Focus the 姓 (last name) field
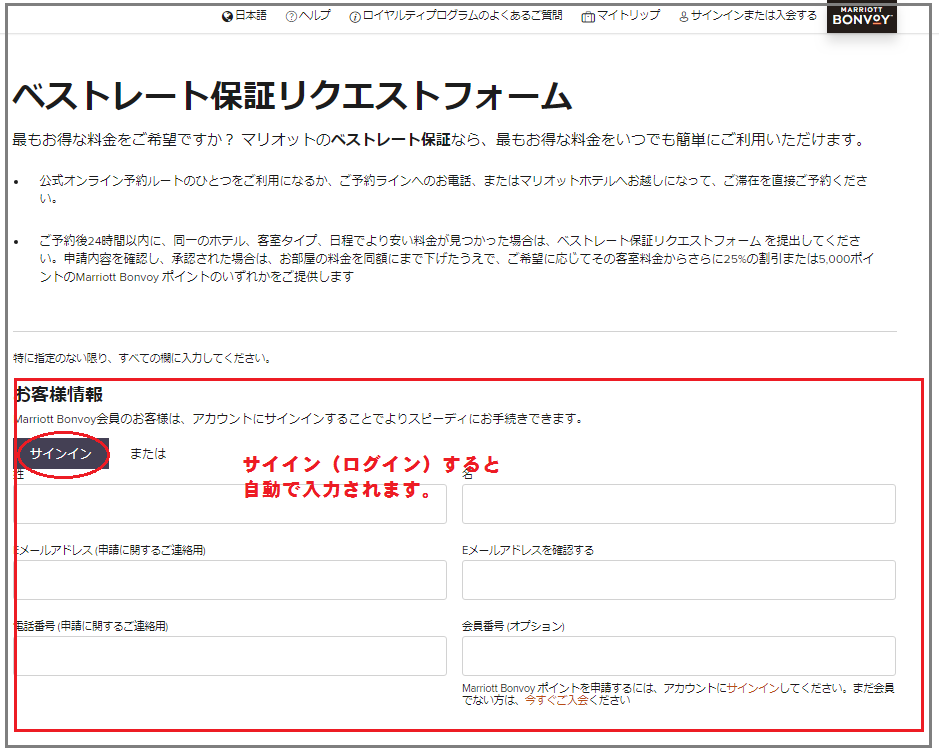 tap(231, 504)
